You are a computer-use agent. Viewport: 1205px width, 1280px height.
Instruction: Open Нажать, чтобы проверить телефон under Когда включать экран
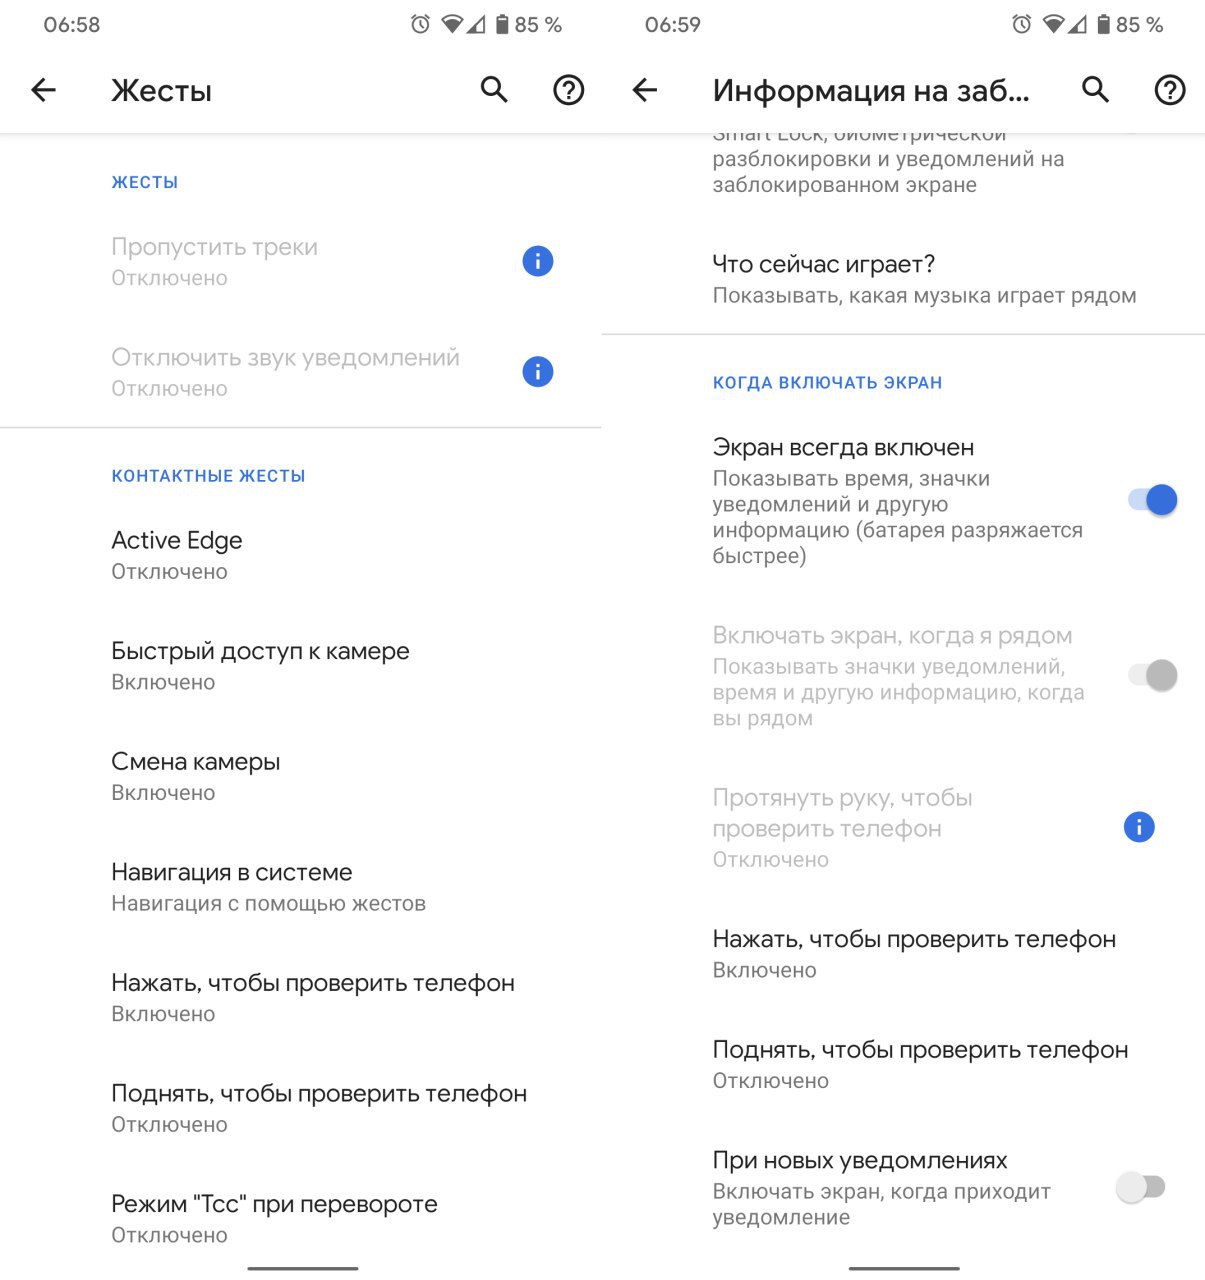913,954
